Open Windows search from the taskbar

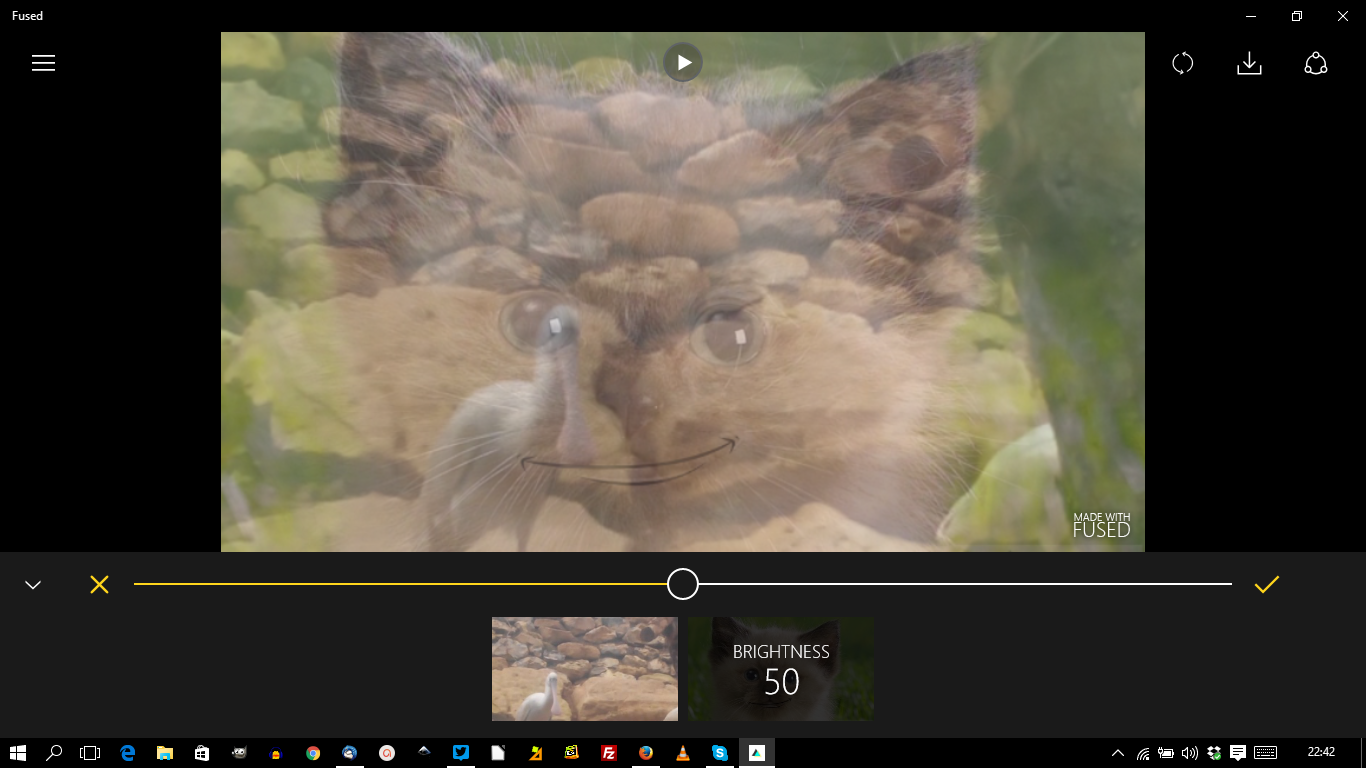click(55, 753)
